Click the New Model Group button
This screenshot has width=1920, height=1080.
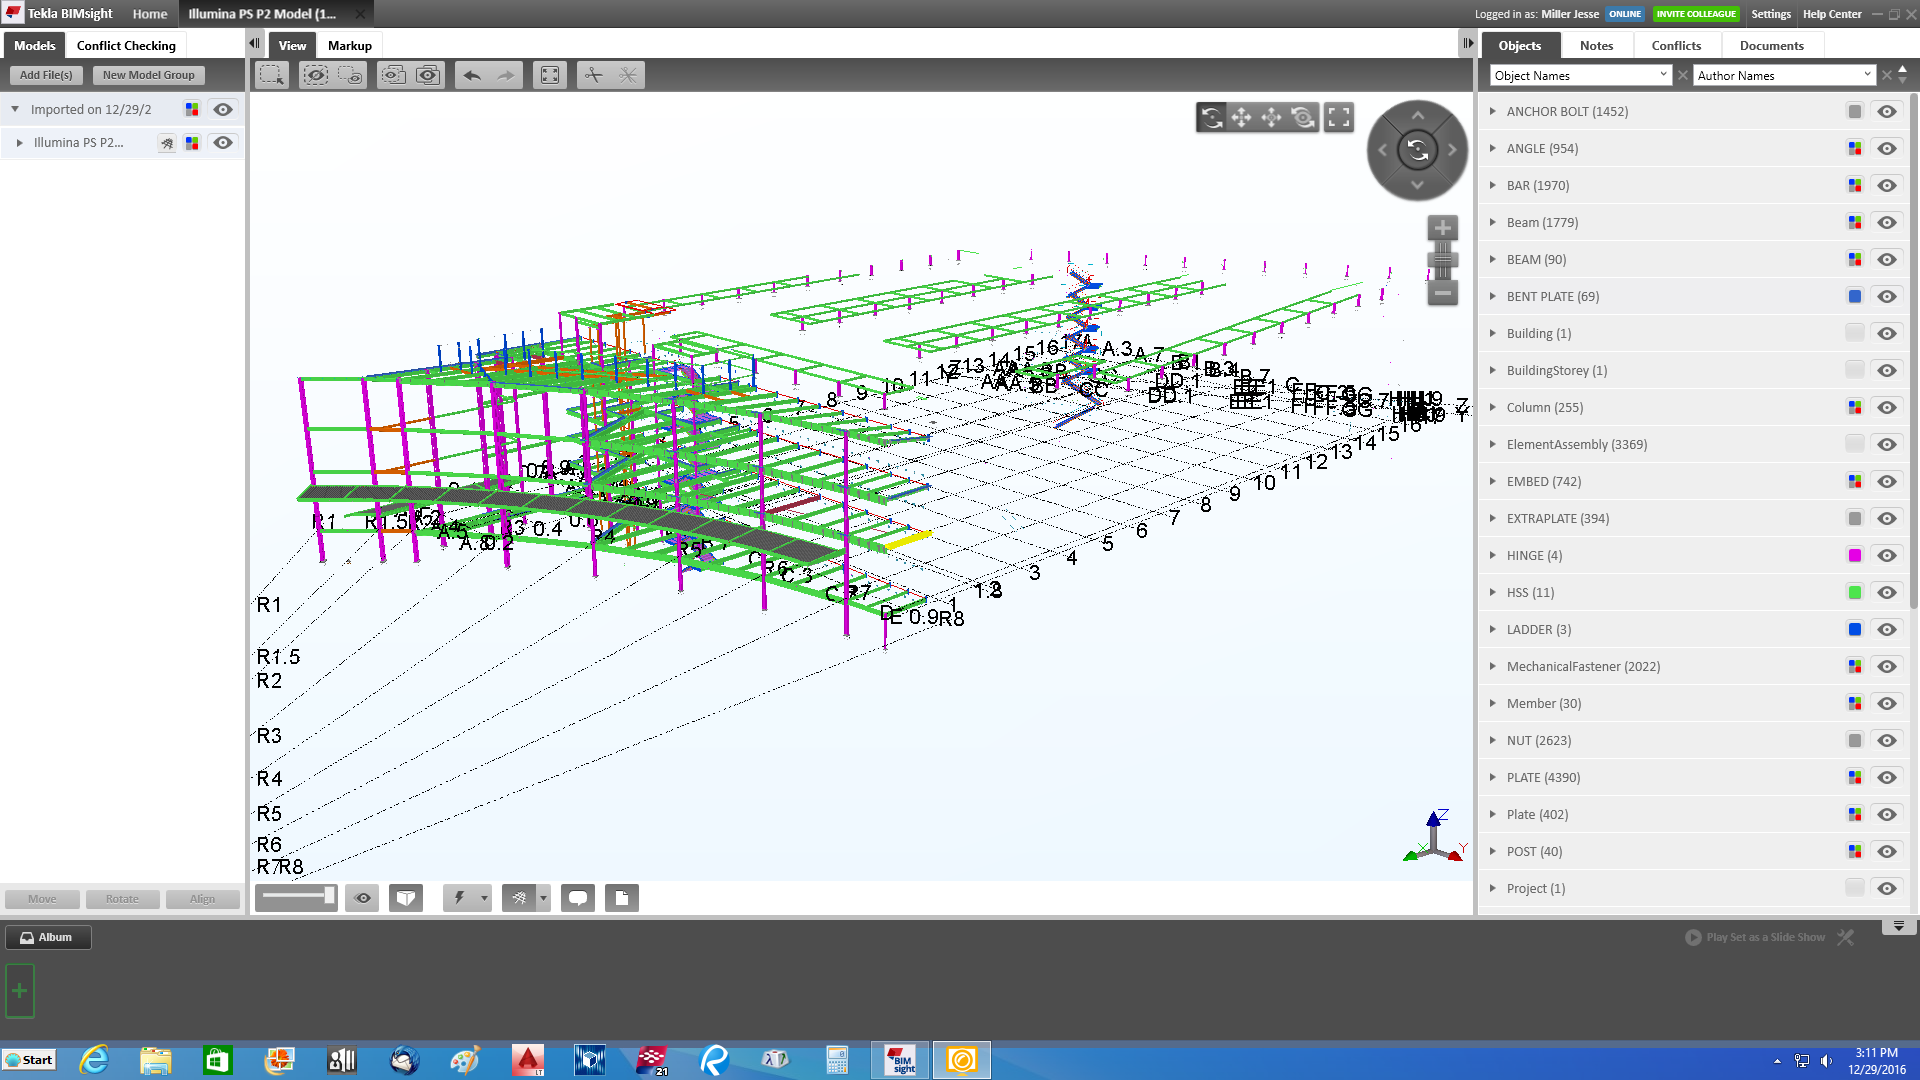click(148, 75)
